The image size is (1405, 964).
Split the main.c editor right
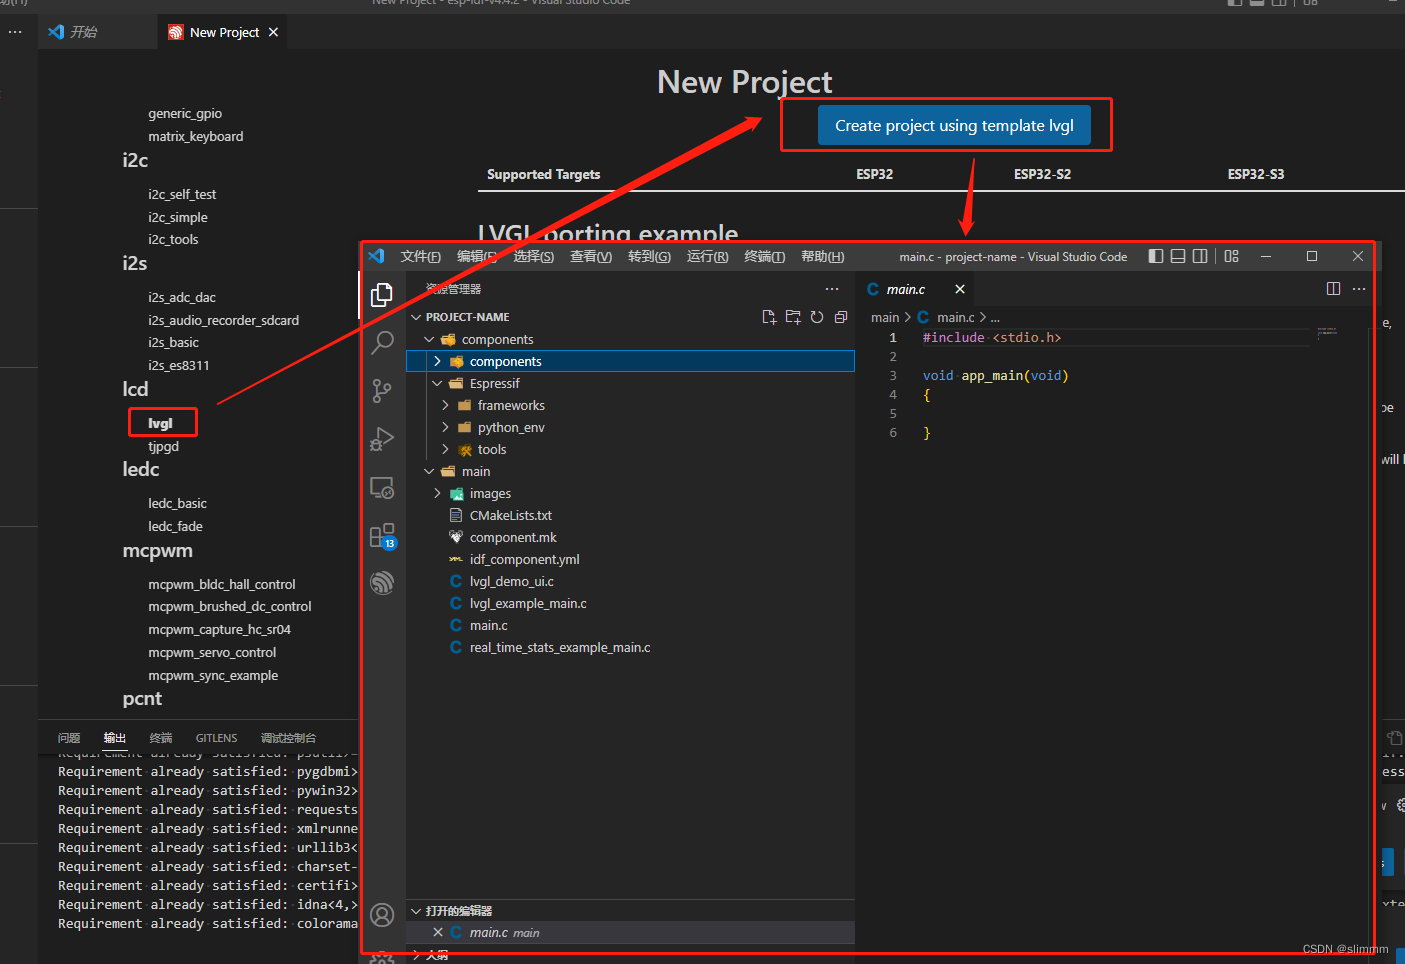tap(1333, 288)
